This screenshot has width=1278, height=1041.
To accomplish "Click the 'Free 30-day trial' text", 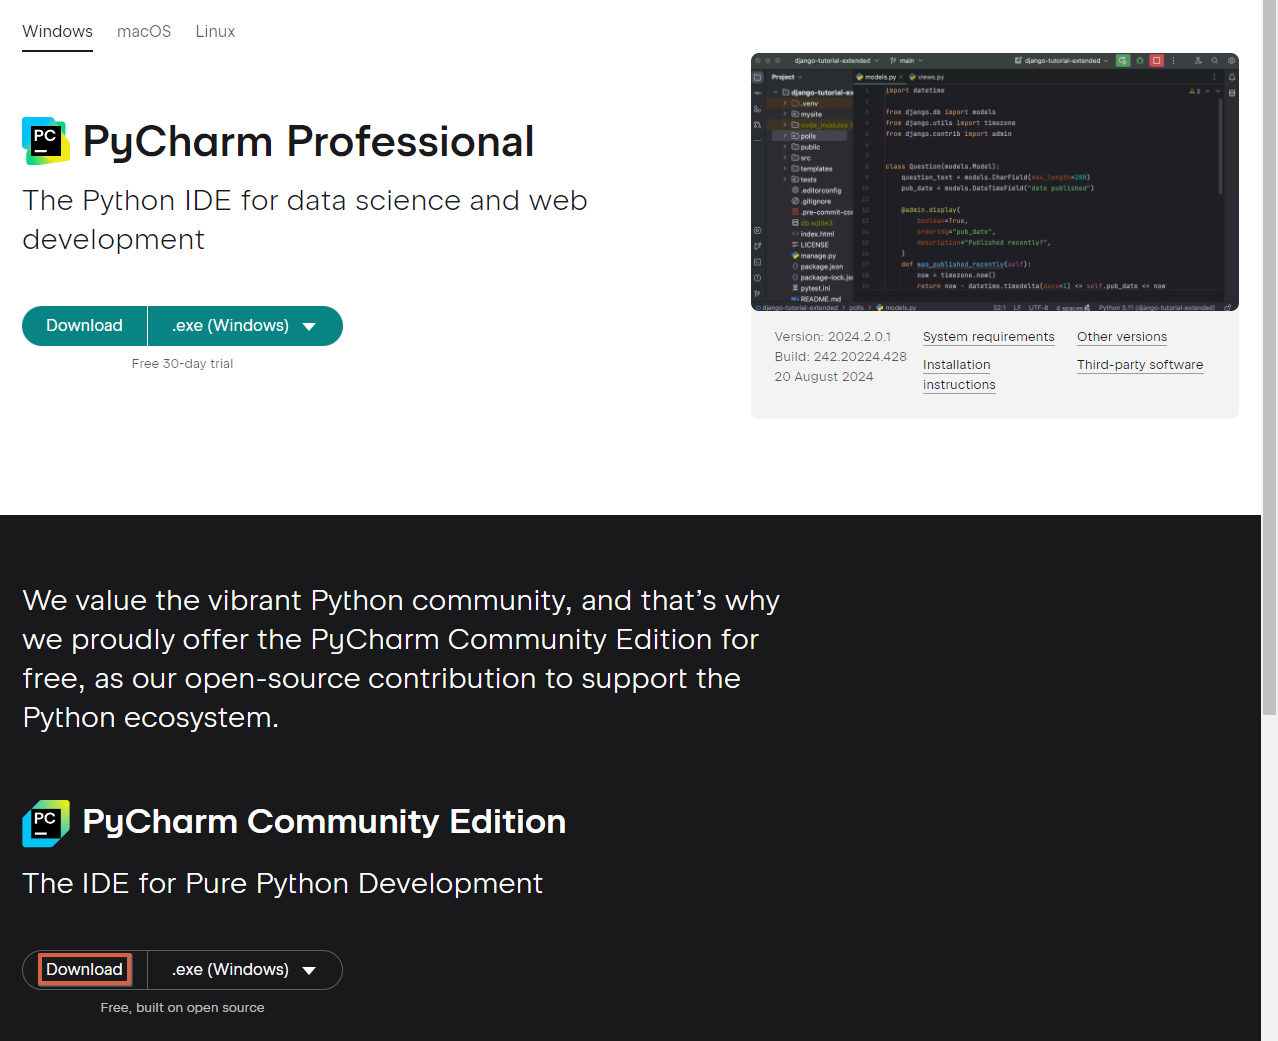I will click(182, 364).
